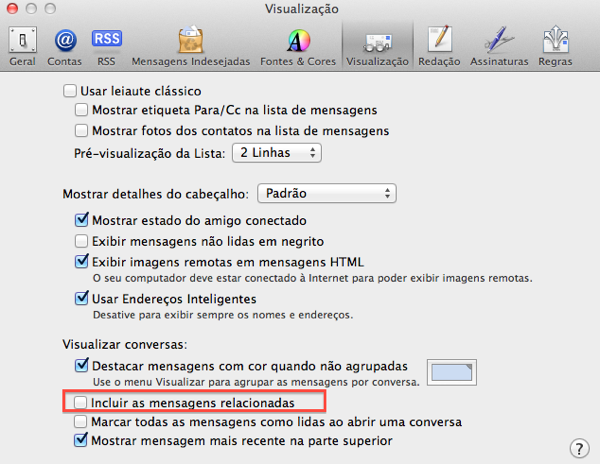Check Incluir as mensagens relacionadas
Viewport: 600px width, 464px height.
tap(80, 402)
